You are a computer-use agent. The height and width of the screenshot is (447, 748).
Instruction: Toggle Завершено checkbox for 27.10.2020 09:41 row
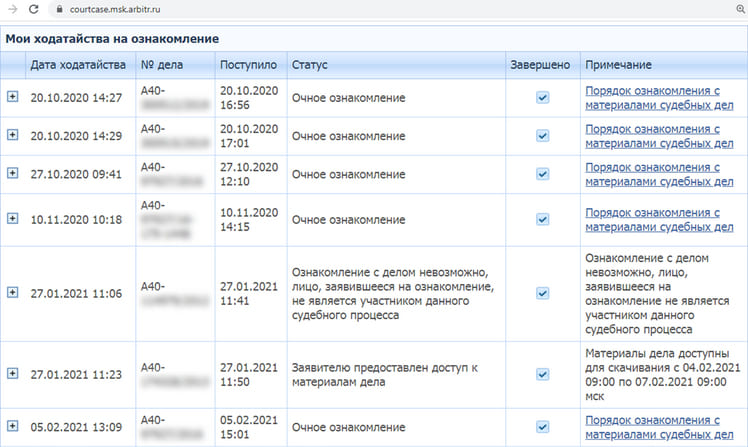542,174
